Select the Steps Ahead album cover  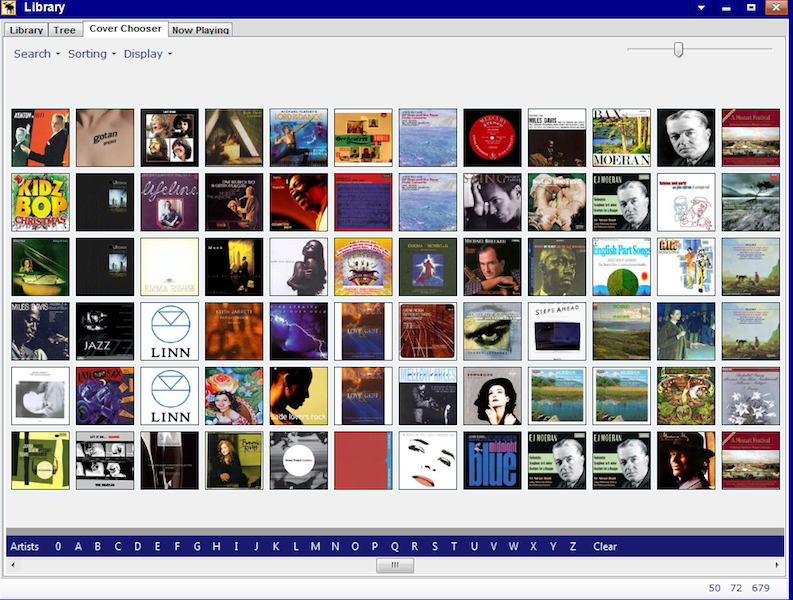pyautogui.click(x=557, y=331)
